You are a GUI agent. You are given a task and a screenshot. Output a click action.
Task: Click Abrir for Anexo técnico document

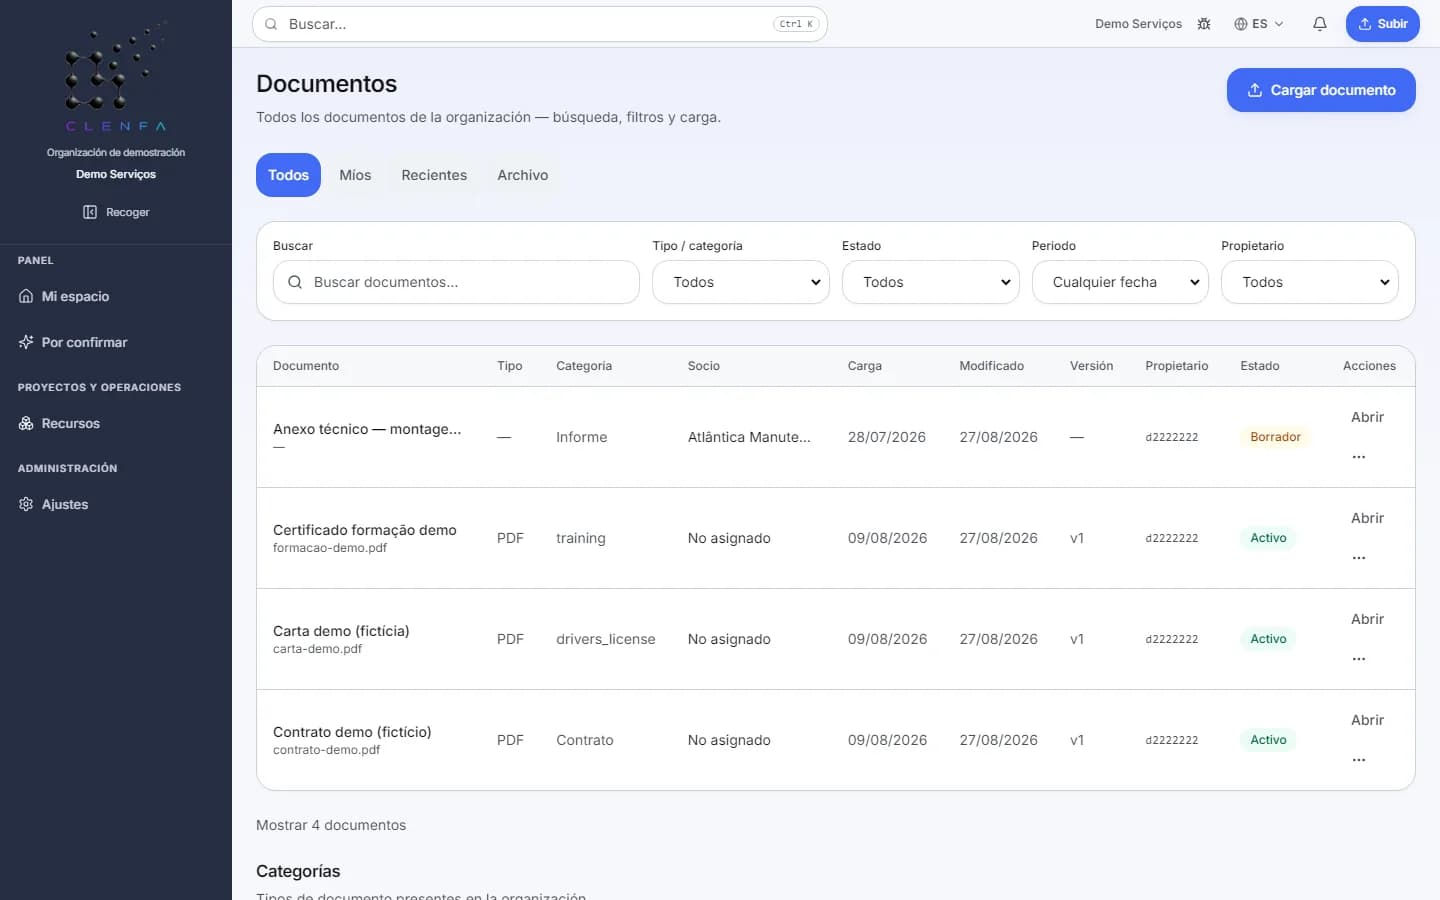pyautogui.click(x=1367, y=417)
